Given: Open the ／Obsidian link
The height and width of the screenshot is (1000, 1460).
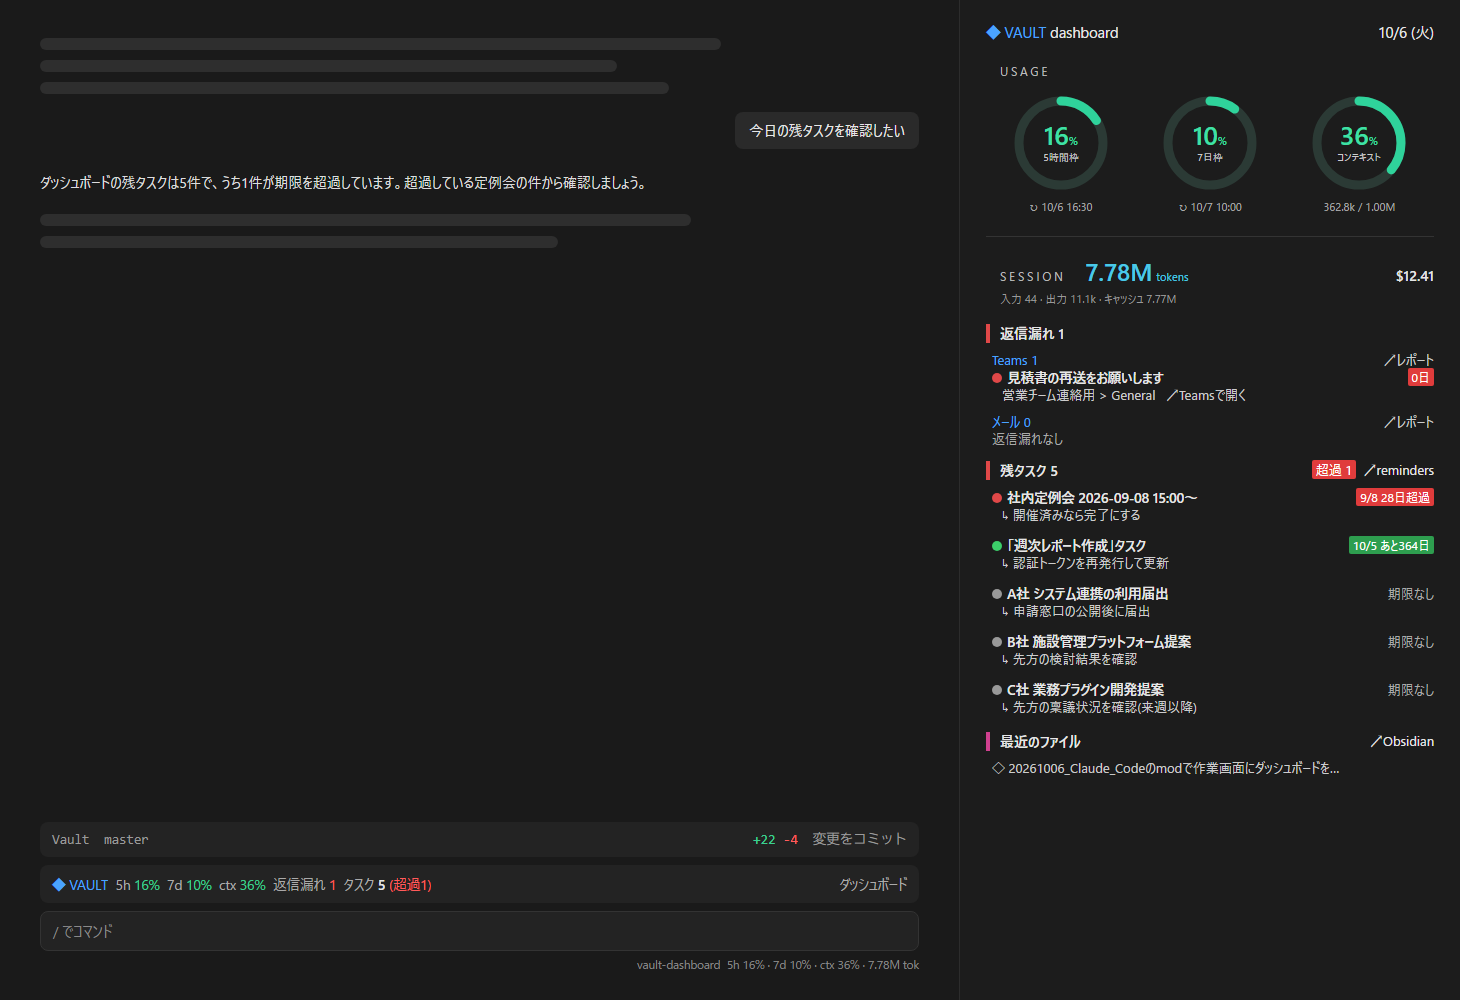Looking at the screenshot, I should [x=1402, y=741].
